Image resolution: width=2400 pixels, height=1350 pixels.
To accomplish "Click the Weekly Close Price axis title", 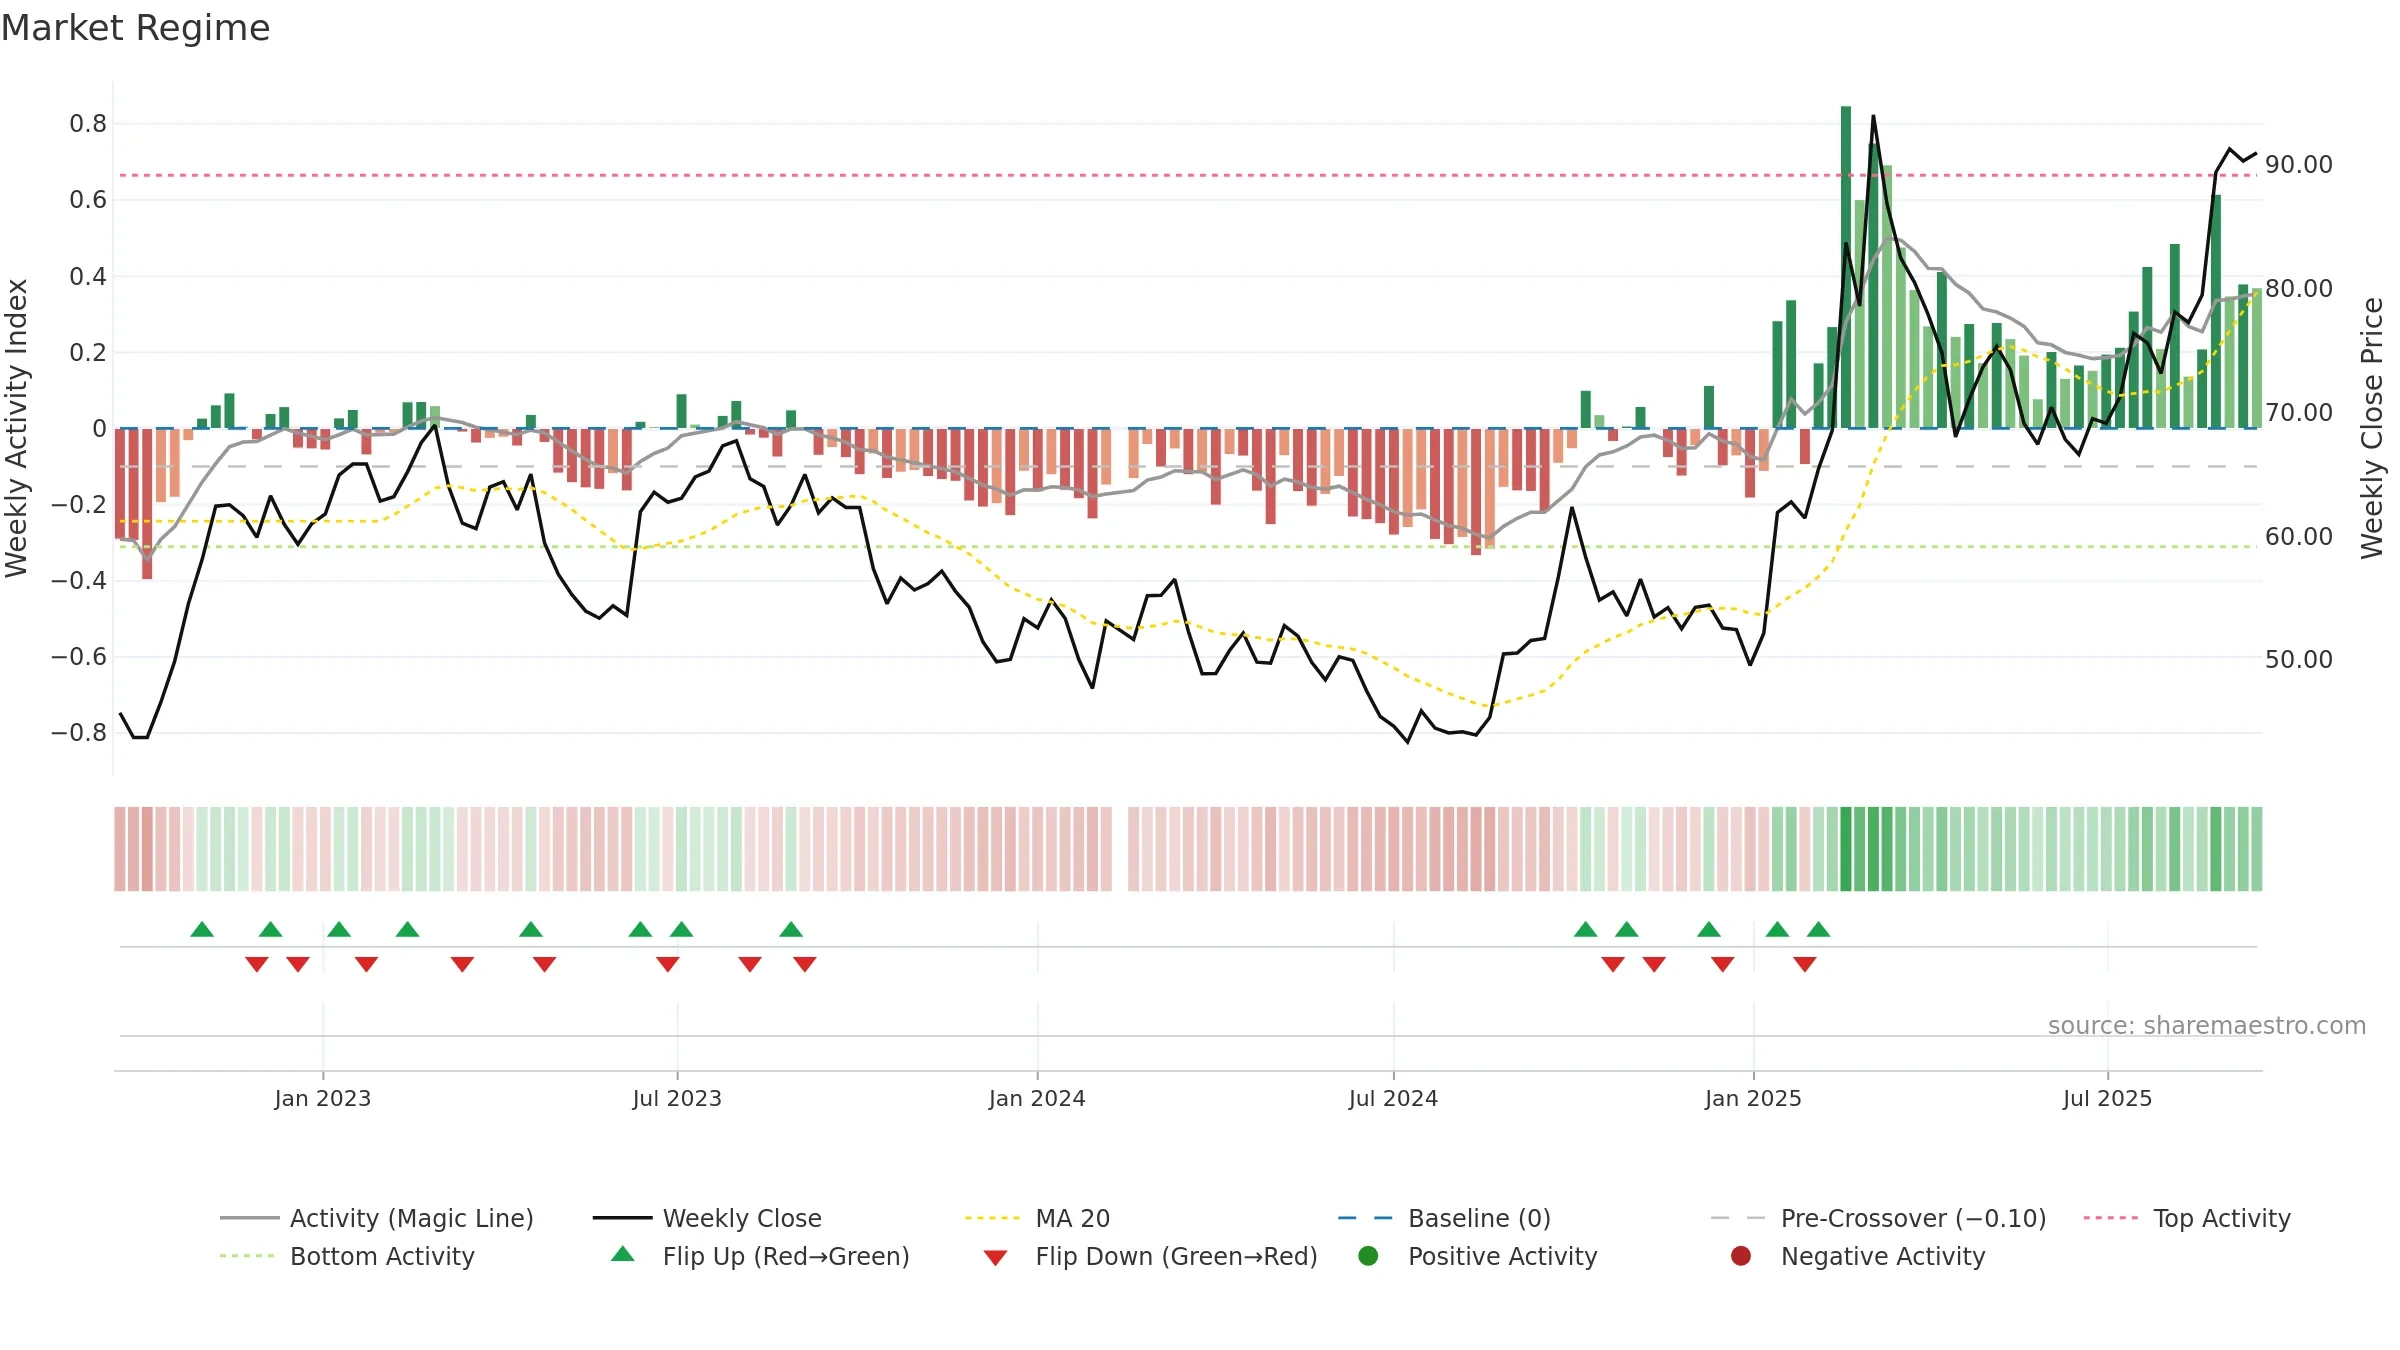I will pyautogui.click(x=2372, y=428).
